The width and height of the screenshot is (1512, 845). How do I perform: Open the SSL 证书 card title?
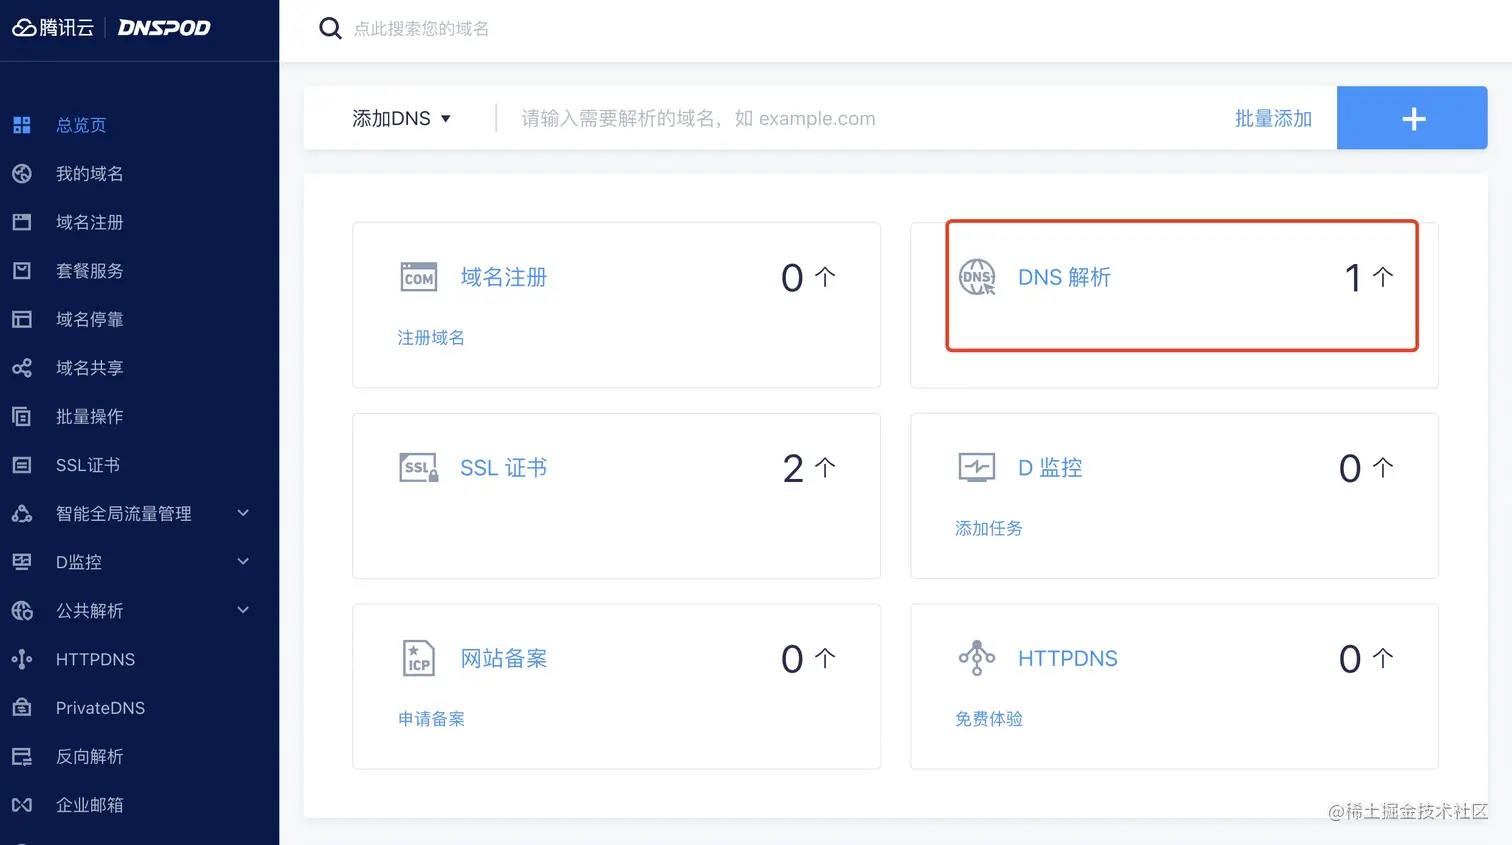click(x=503, y=468)
